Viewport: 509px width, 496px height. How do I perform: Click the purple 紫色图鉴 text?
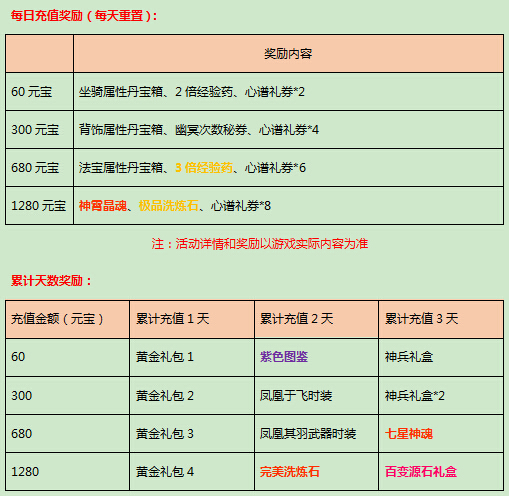click(x=284, y=357)
